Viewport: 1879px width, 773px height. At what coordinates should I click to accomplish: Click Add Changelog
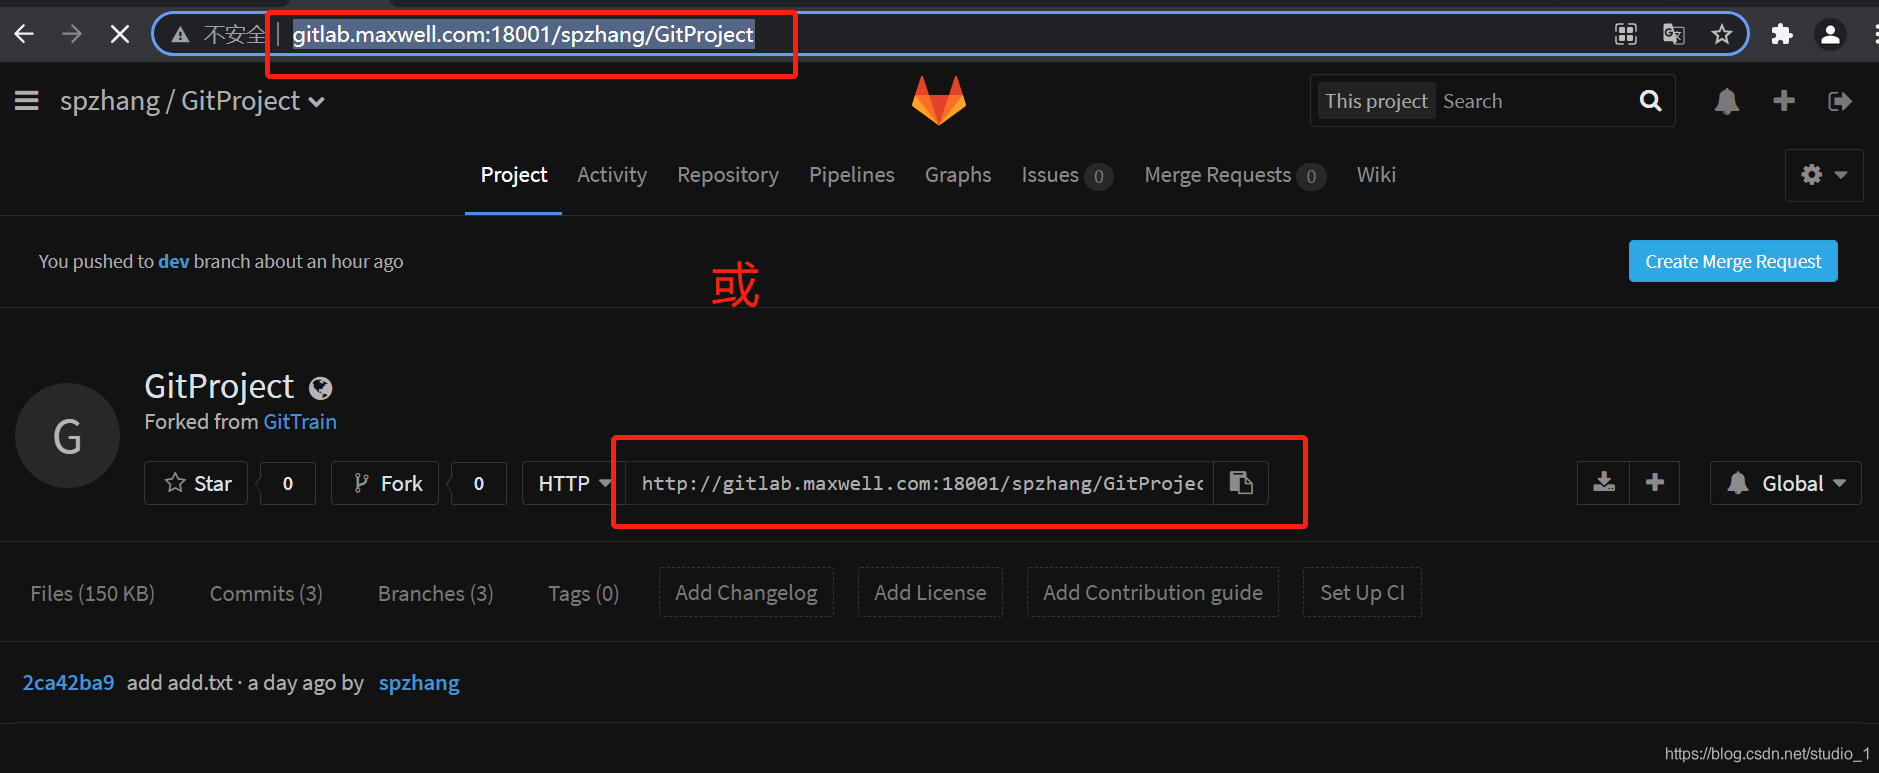pyautogui.click(x=746, y=592)
